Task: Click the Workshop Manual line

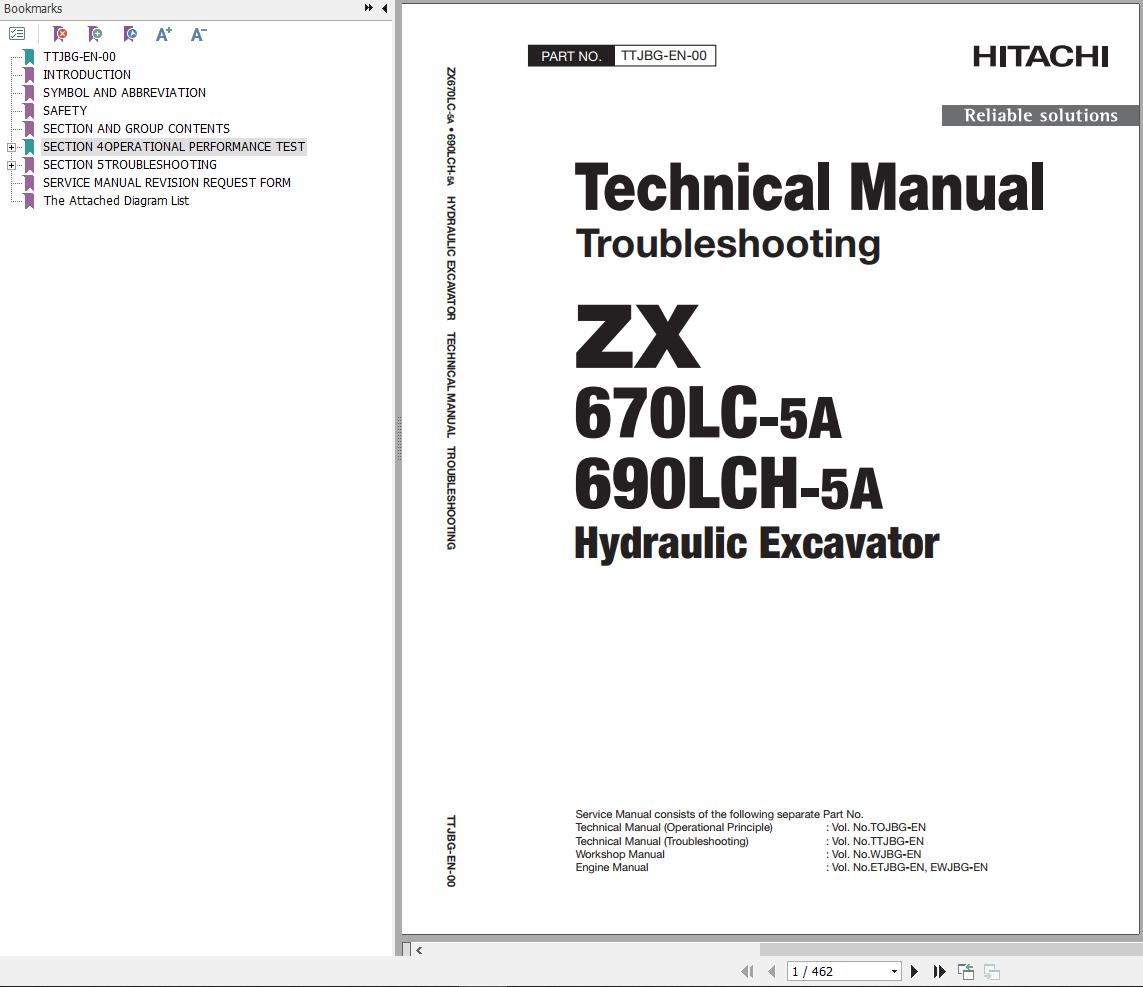Action: pyautogui.click(x=620, y=854)
